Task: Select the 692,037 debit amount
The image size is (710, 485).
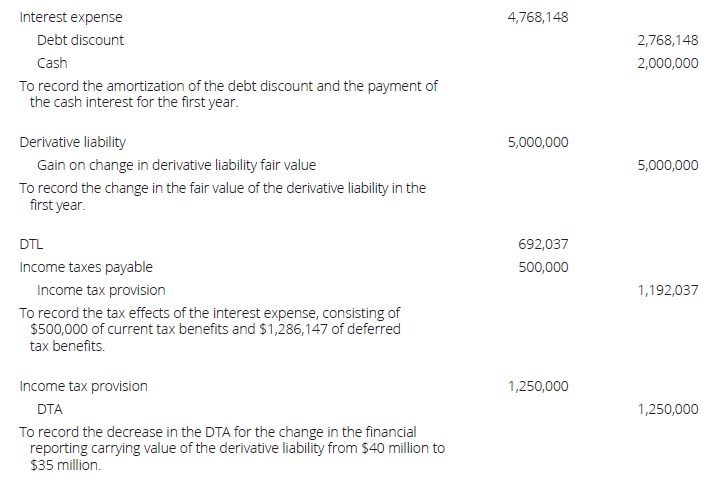Action: click(x=544, y=244)
